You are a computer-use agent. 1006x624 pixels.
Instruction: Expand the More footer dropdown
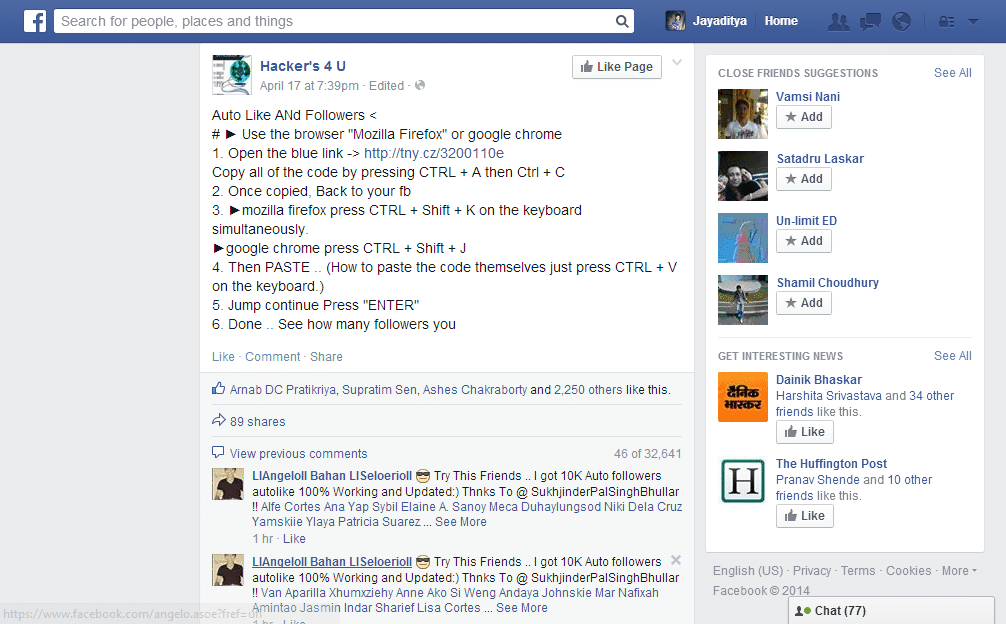[x=959, y=571]
